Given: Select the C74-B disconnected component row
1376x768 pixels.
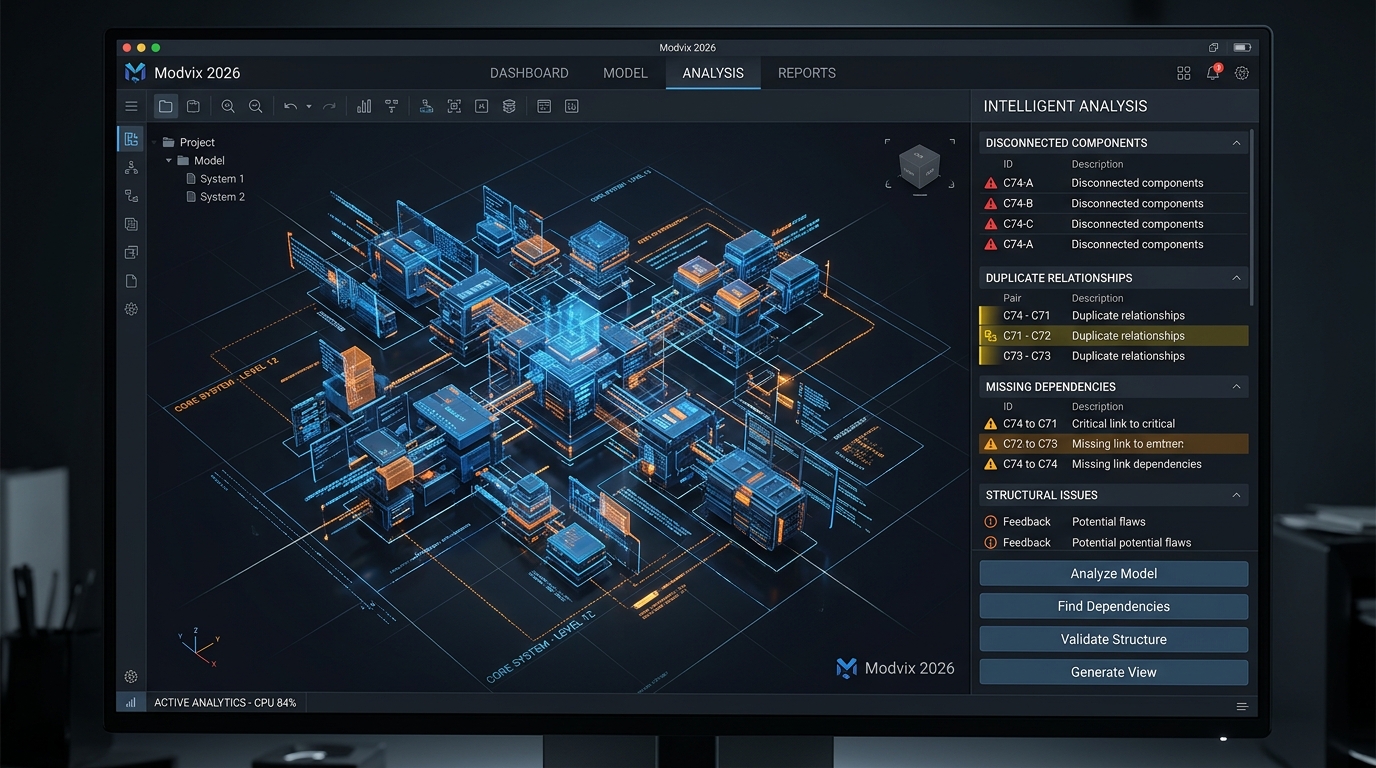Looking at the screenshot, I should click(1114, 203).
